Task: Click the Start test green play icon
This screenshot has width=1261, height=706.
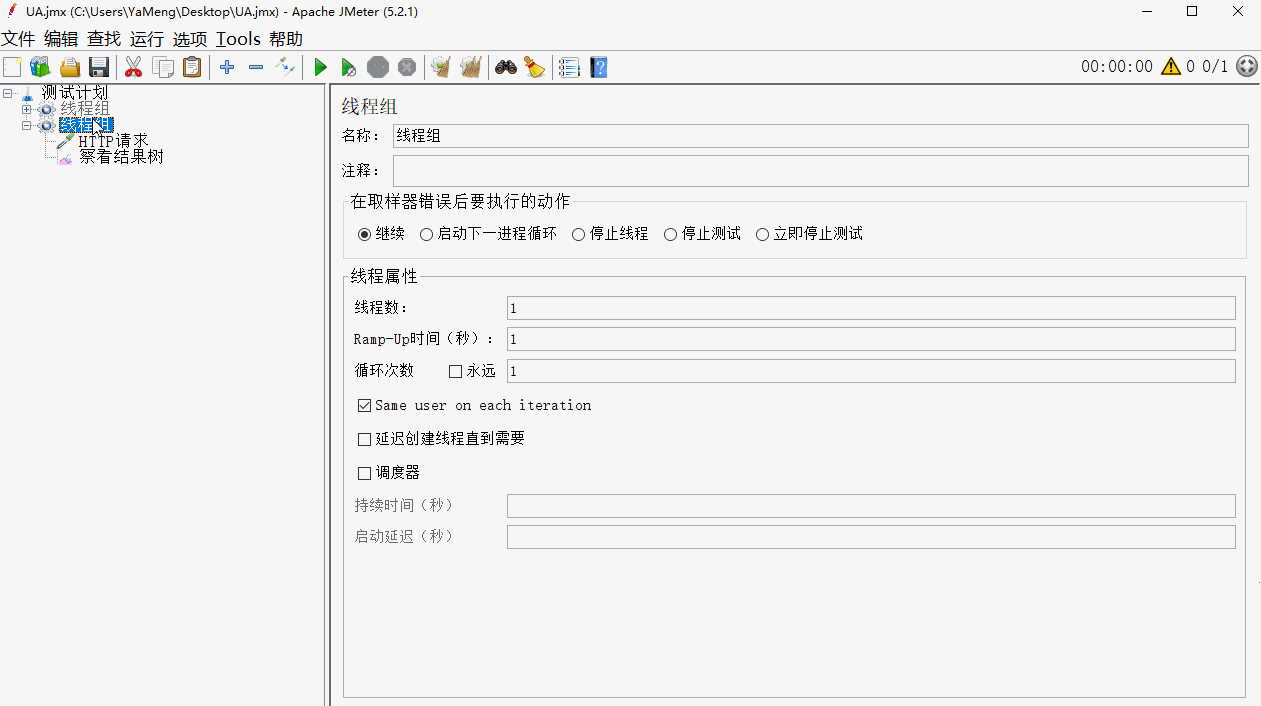Action: click(320, 67)
